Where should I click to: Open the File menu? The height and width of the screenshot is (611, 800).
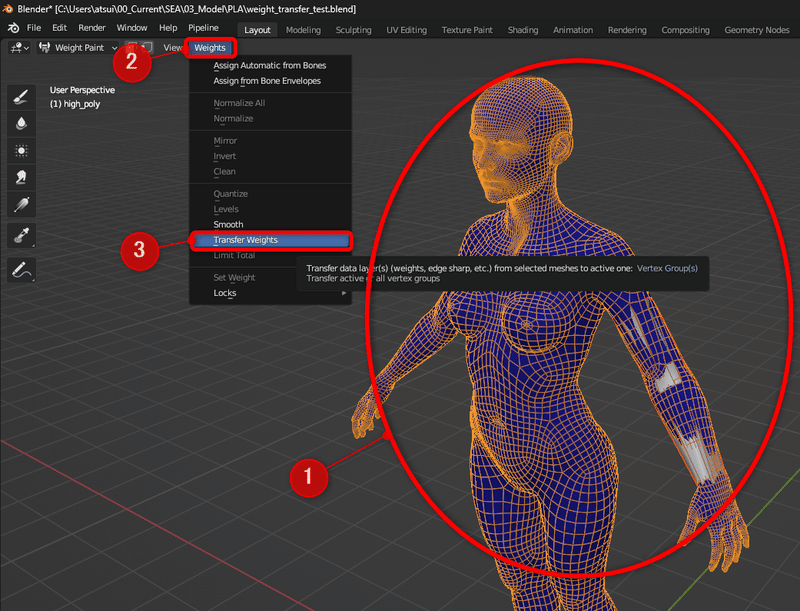tap(34, 28)
